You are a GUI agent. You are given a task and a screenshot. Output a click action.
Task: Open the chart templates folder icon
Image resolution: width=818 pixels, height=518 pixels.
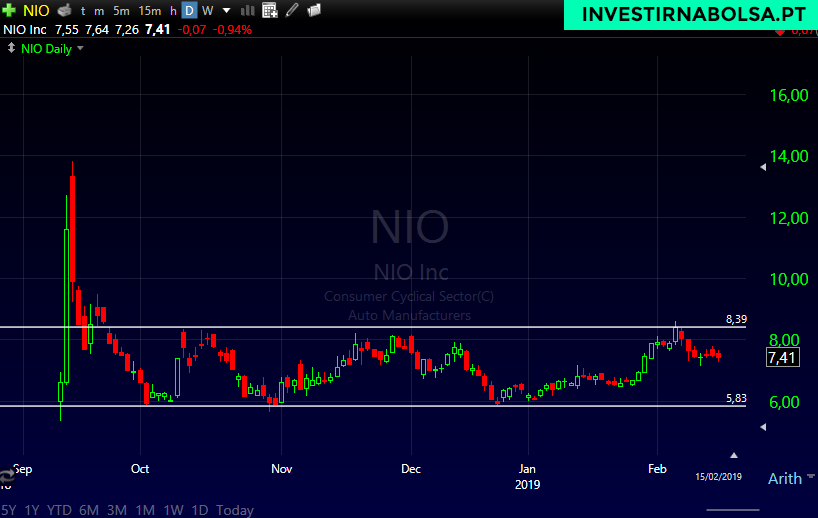pyautogui.click(x=314, y=10)
